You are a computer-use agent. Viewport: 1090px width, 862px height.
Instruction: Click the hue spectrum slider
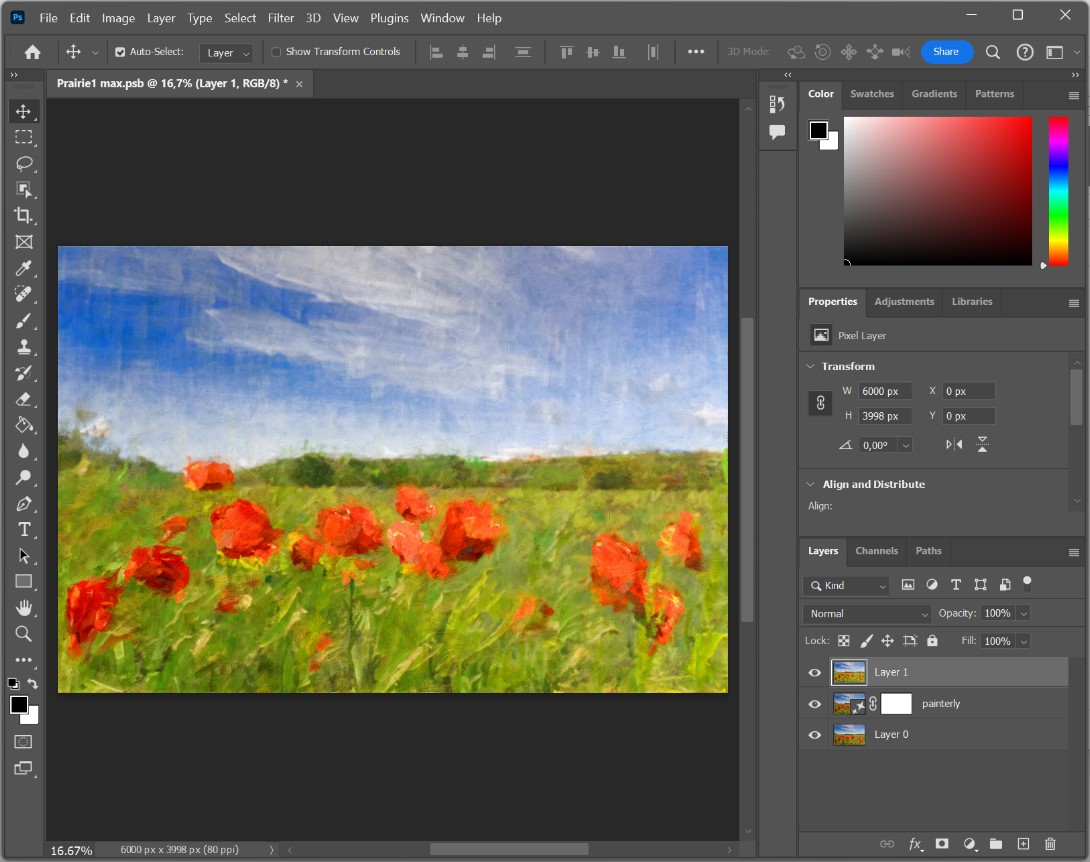1058,190
